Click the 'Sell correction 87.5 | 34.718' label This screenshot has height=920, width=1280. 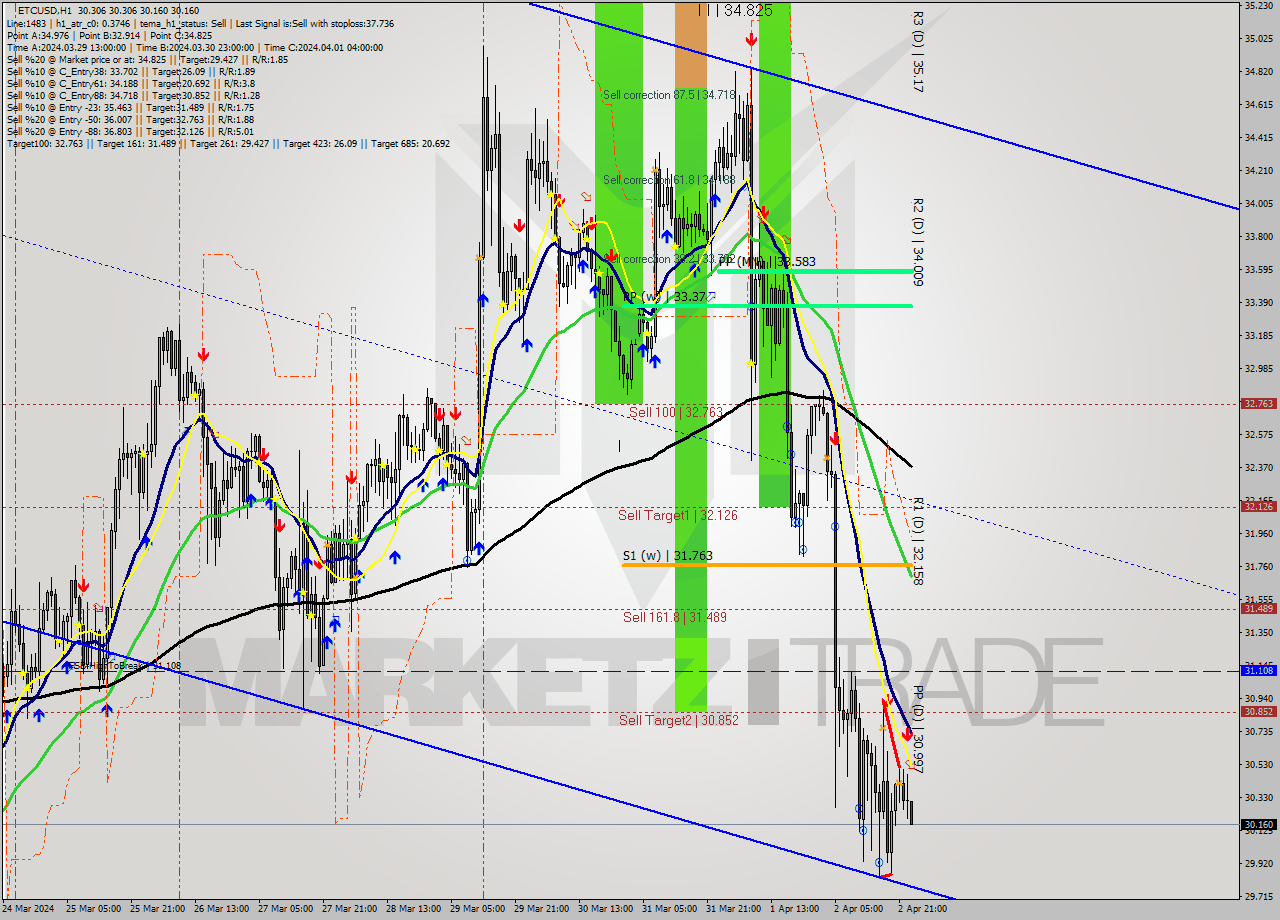[669, 95]
